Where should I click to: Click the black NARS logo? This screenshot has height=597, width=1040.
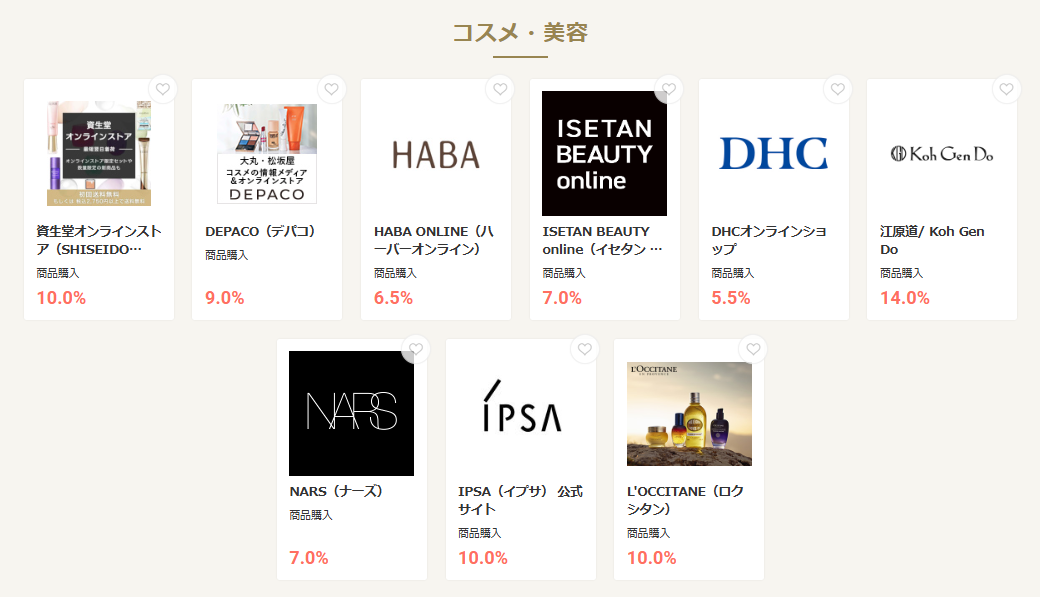pyautogui.click(x=352, y=413)
